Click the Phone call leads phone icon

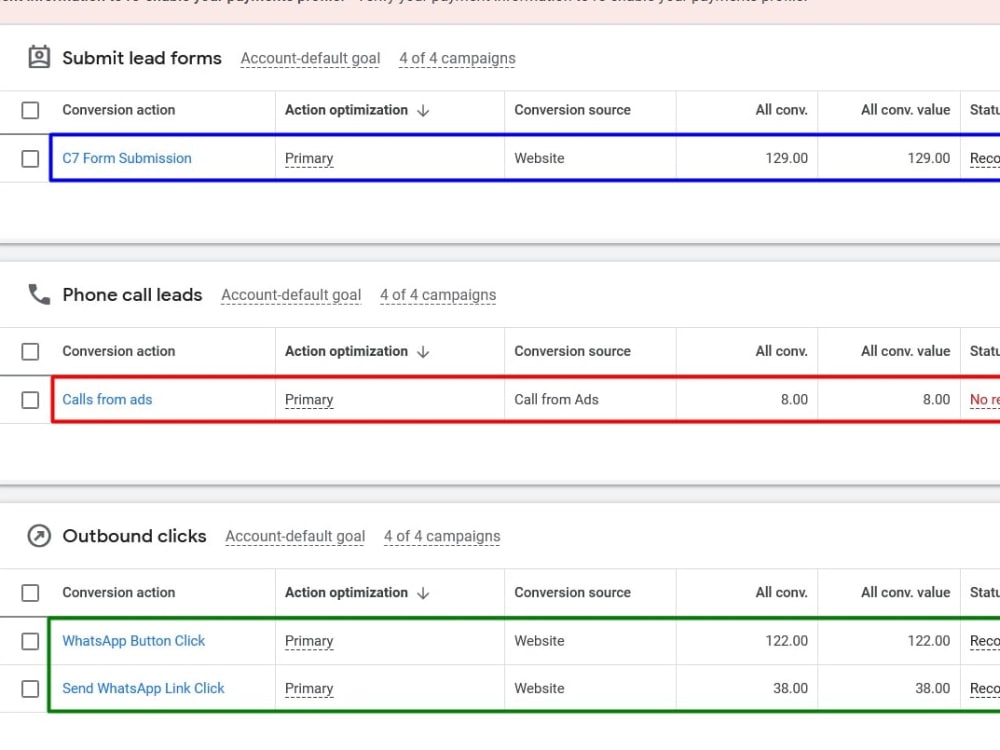point(39,295)
